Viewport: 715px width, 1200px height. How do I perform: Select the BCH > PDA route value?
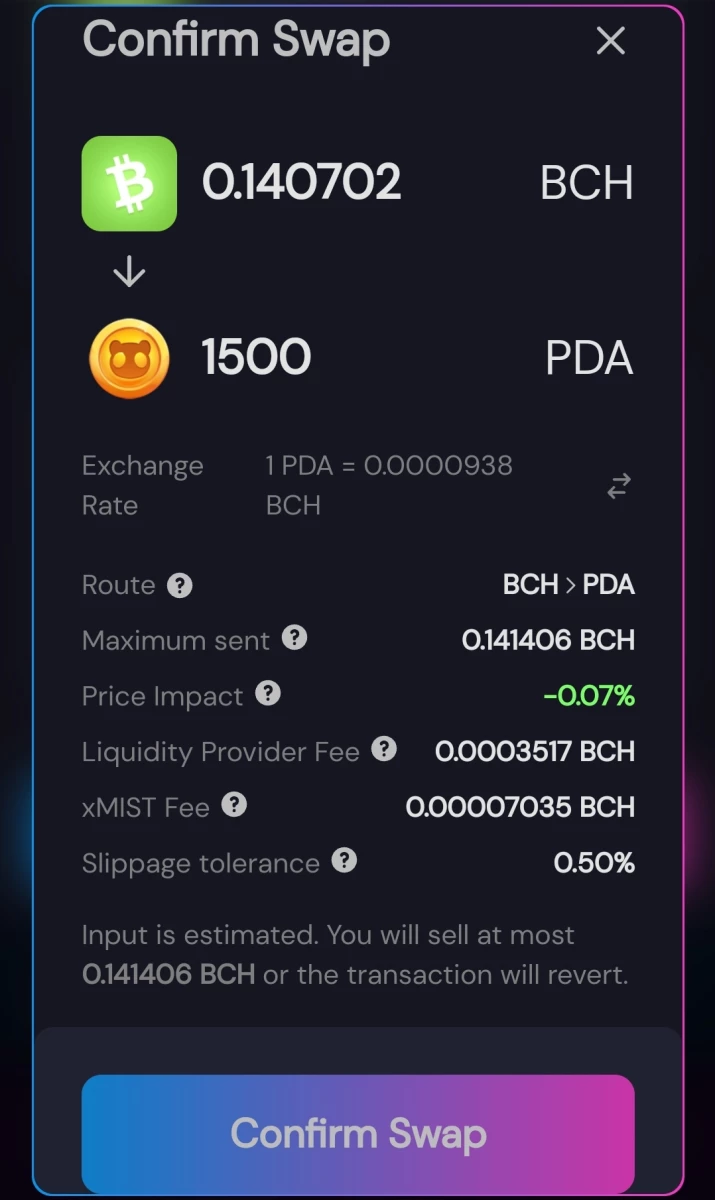pos(569,585)
